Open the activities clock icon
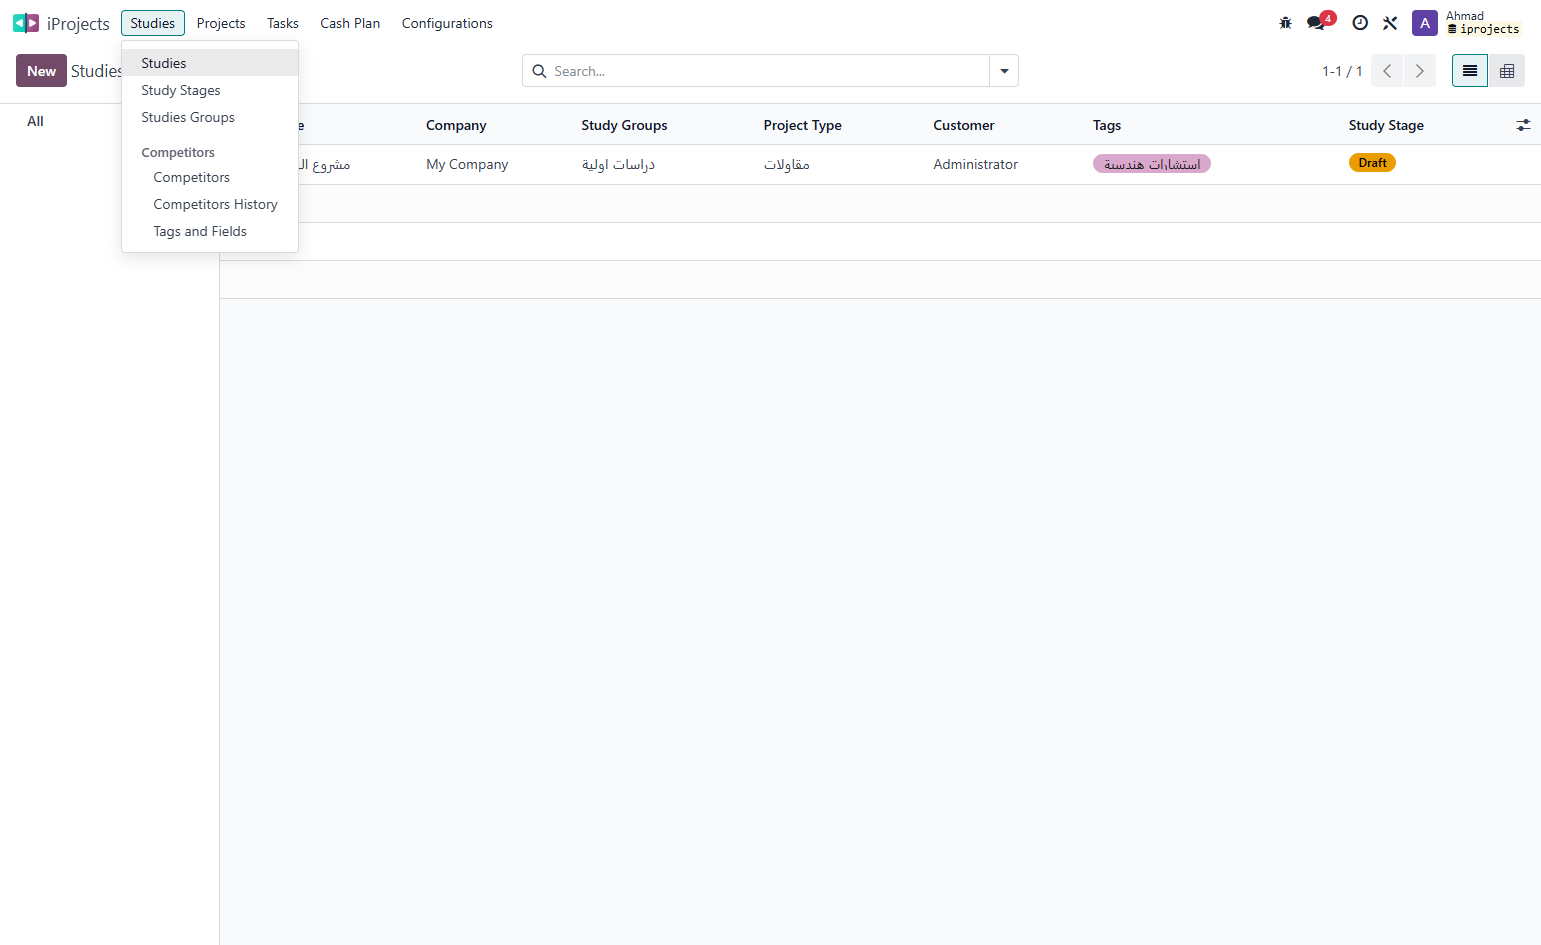Screen dimensions: 1541x945 point(1360,23)
